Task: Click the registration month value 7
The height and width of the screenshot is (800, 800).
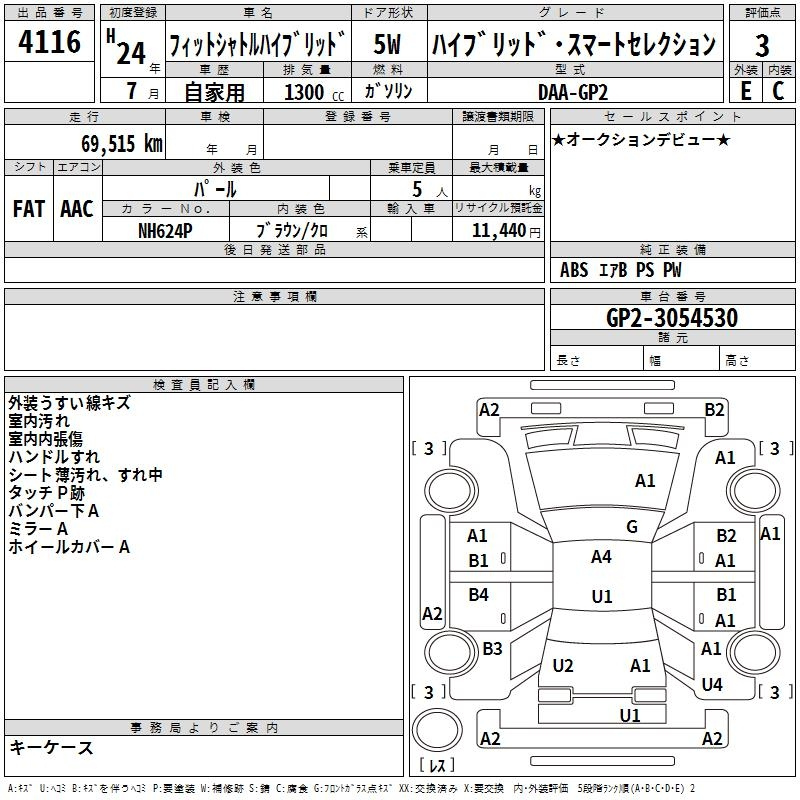Action: click(x=132, y=91)
